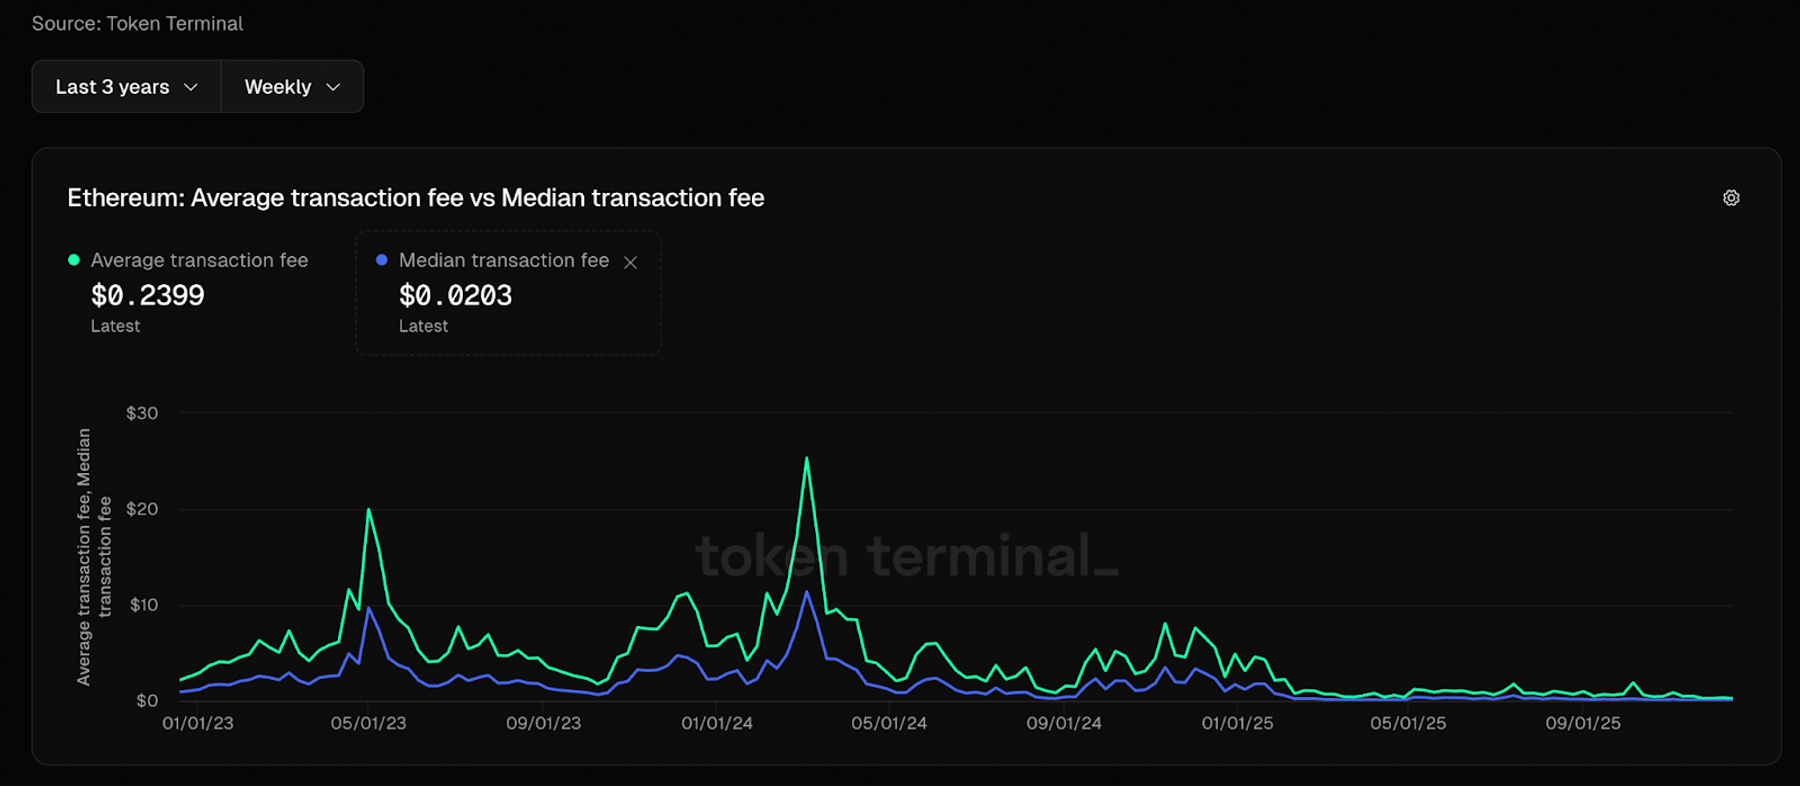This screenshot has width=1800, height=786.
Task: Open chart settings gear icon
Action: 1731,198
